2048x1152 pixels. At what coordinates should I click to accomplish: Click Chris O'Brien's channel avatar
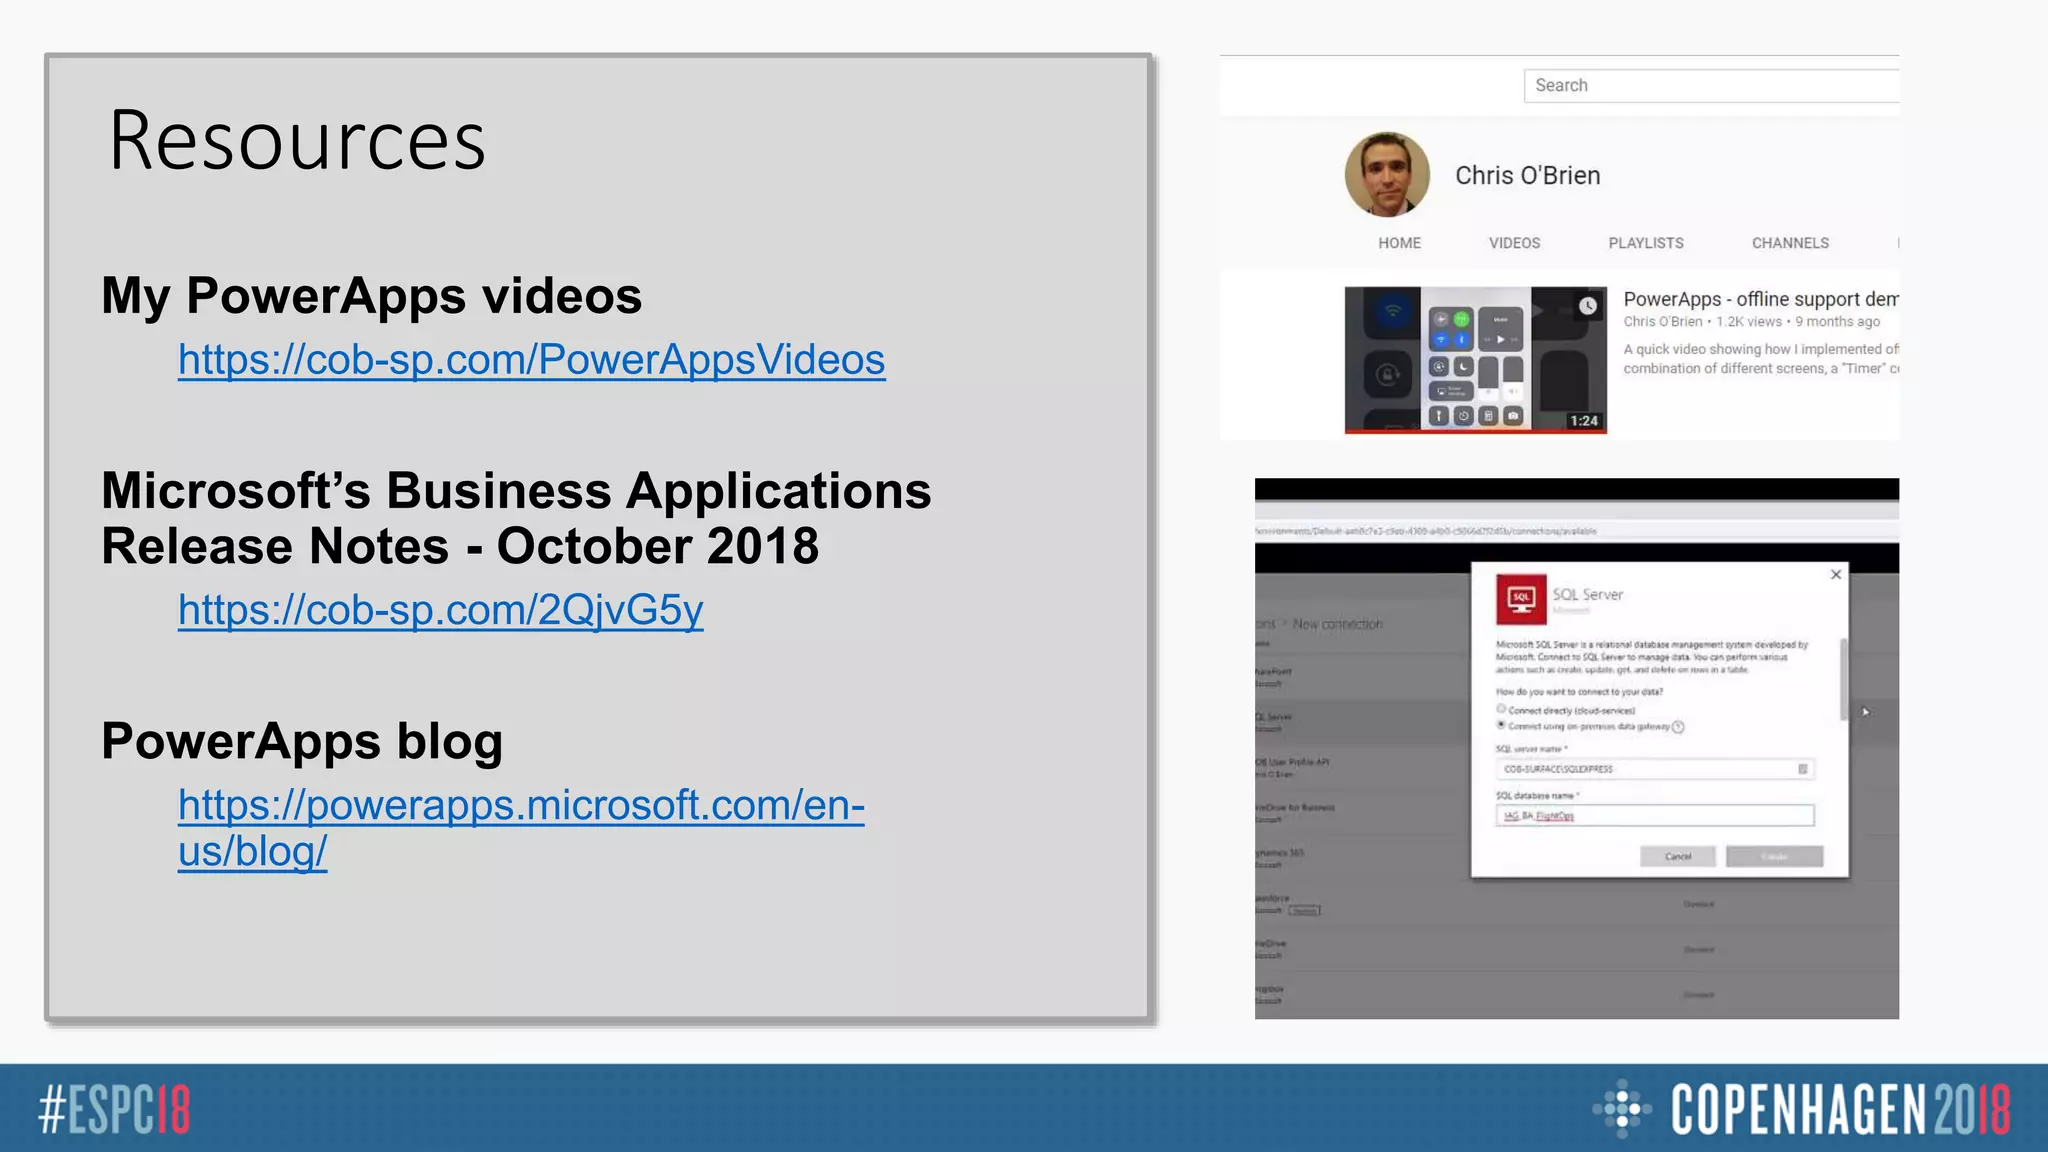[1387, 175]
